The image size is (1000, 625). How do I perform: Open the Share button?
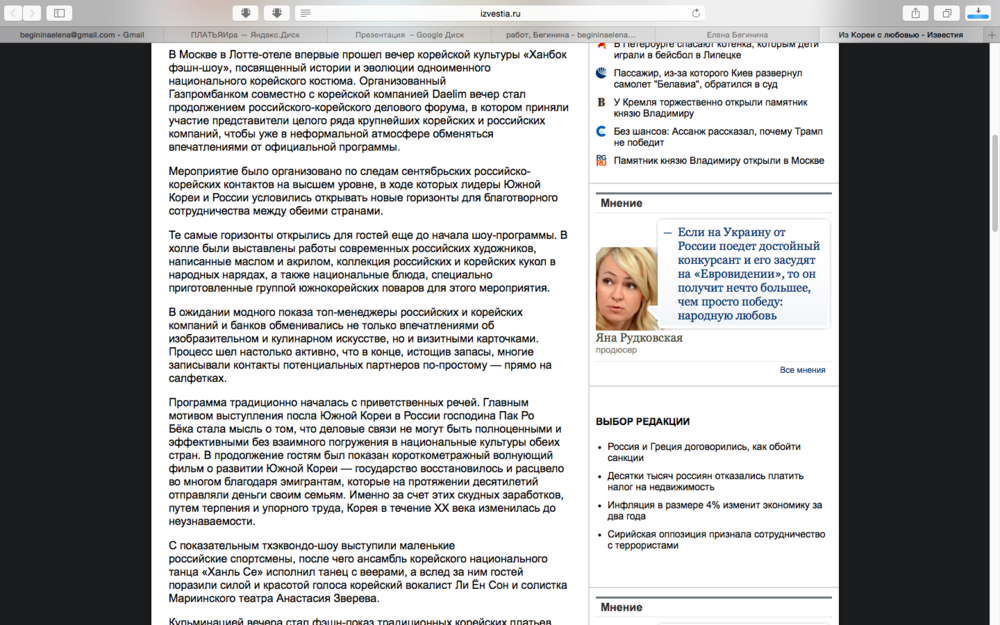point(916,13)
